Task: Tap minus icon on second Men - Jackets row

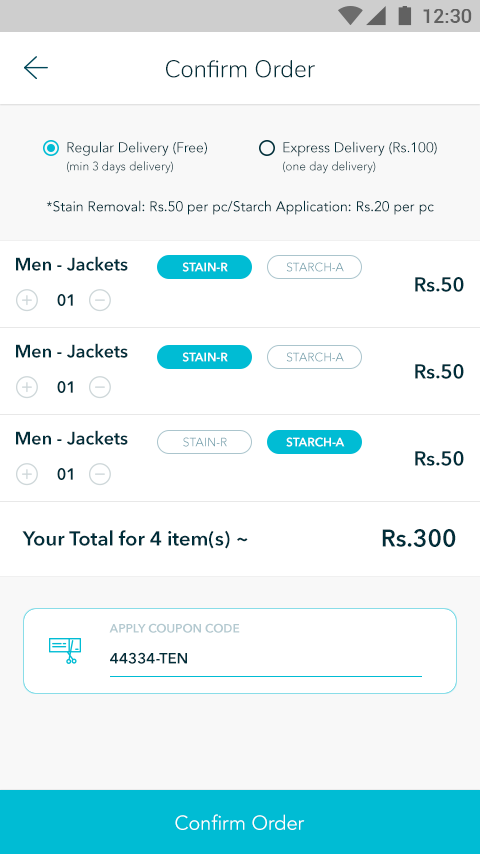Action: [x=100, y=387]
